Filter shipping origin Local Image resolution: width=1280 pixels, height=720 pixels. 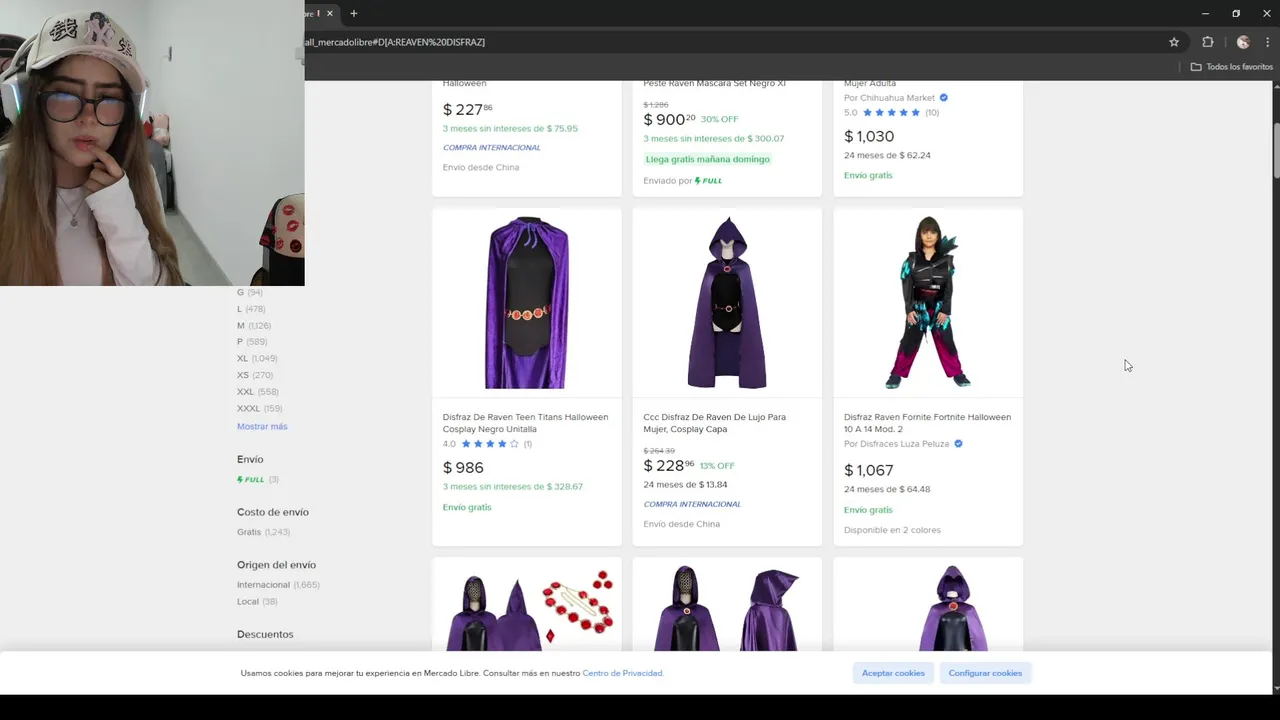pos(257,601)
